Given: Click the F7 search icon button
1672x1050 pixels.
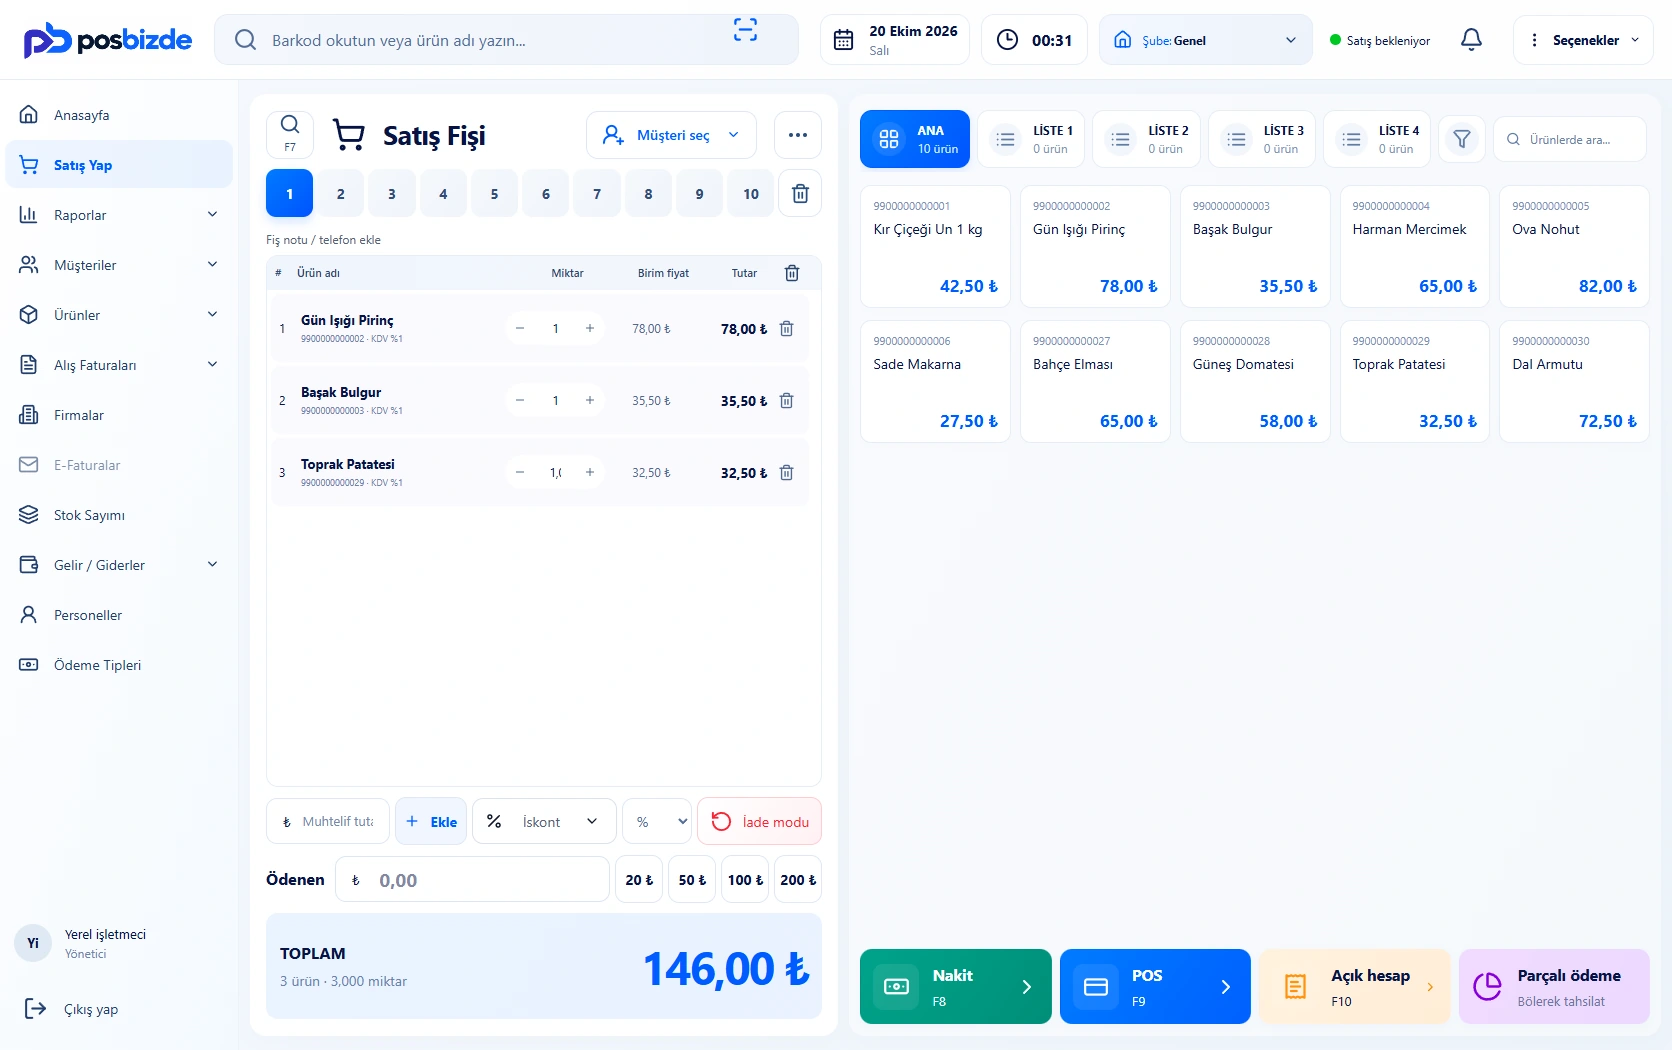Looking at the screenshot, I should 290,134.
